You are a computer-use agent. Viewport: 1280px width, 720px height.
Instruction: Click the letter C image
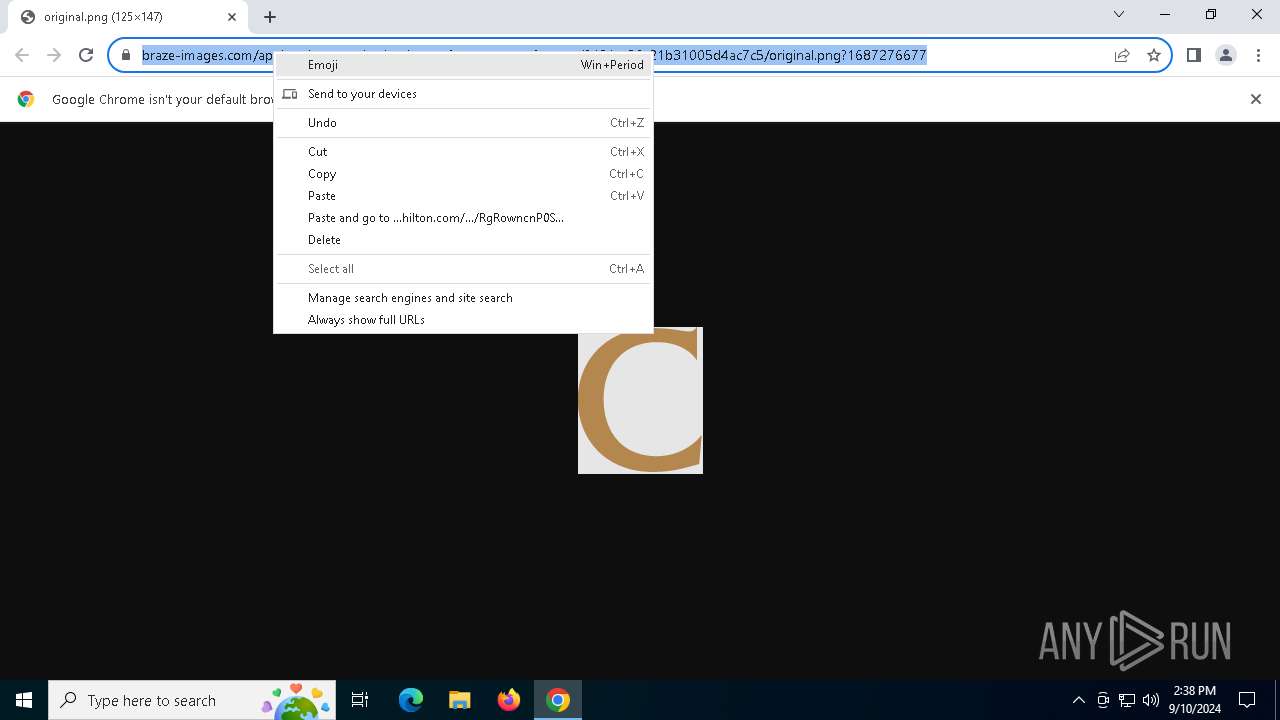[x=640, y=400]
